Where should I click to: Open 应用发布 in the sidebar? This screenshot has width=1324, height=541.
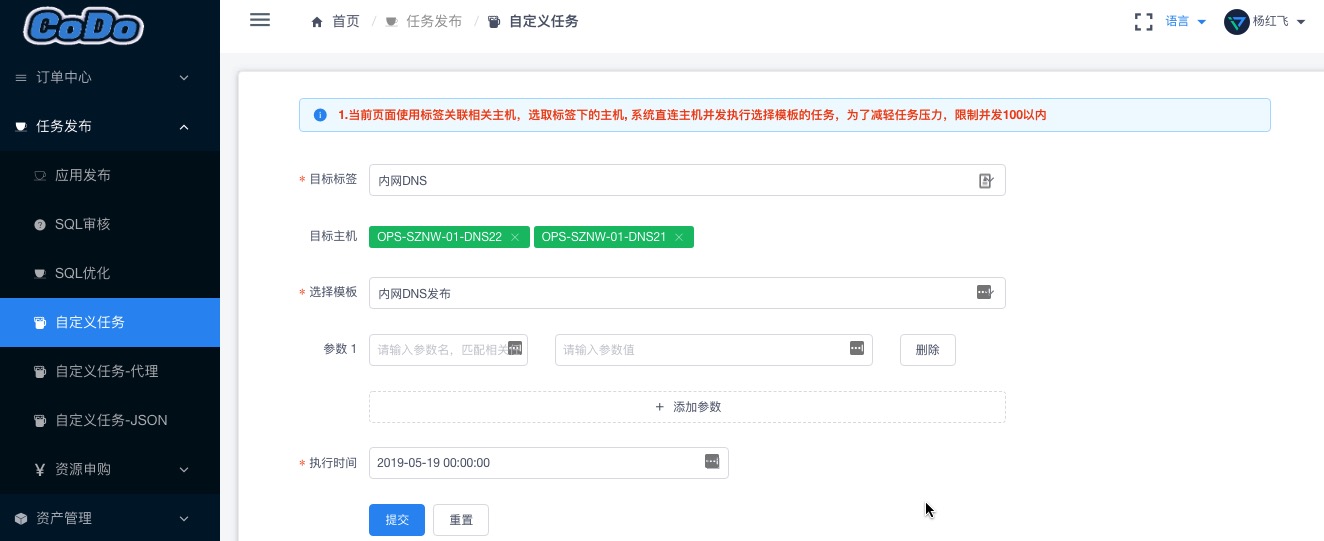pos(110,175)
